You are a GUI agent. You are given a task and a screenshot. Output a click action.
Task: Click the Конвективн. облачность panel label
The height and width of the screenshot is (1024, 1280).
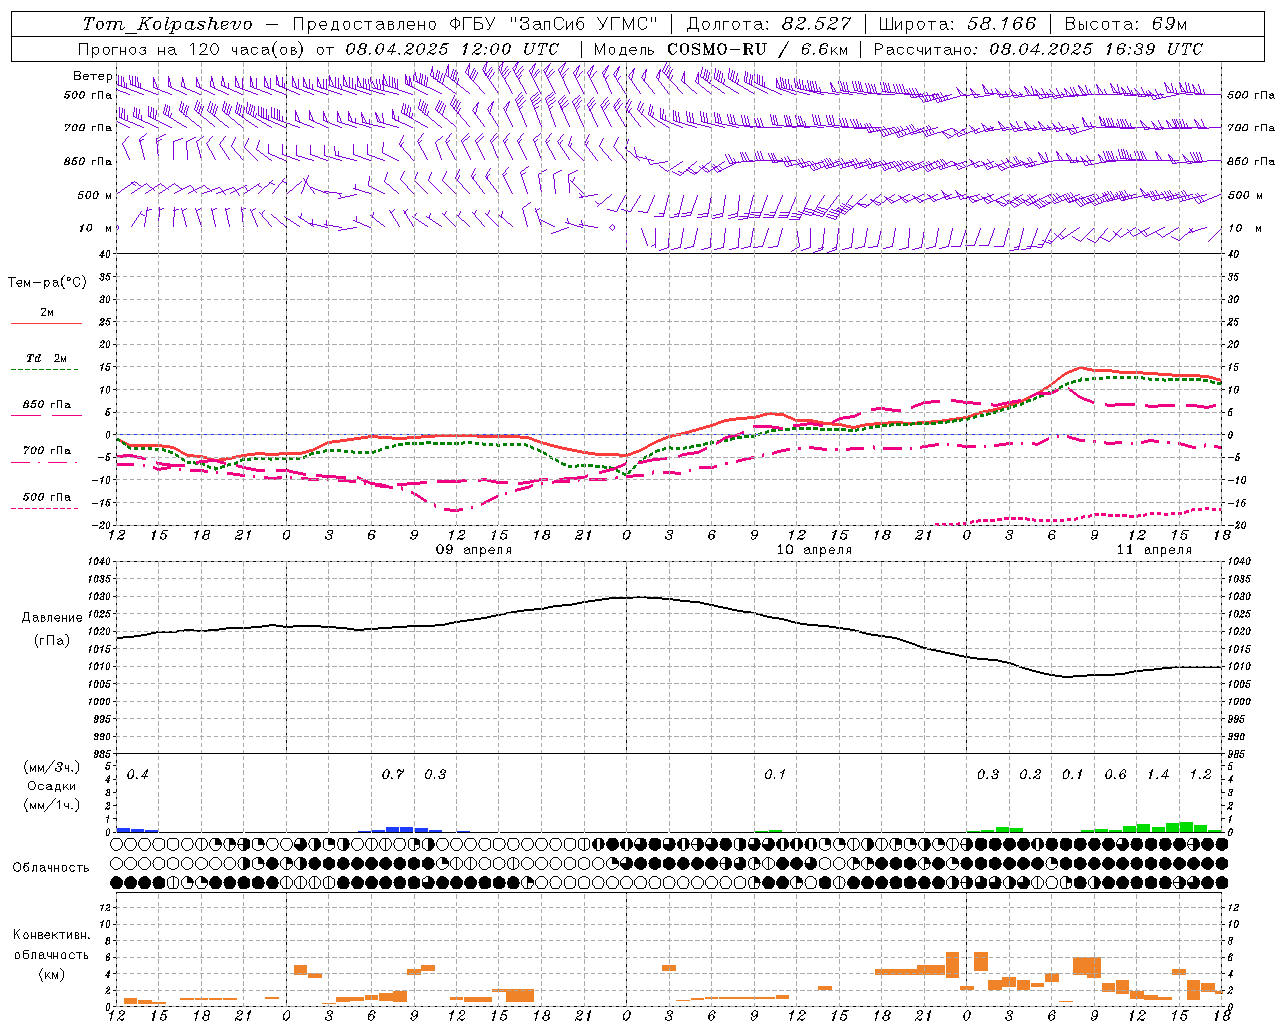[x=51, y=954]
